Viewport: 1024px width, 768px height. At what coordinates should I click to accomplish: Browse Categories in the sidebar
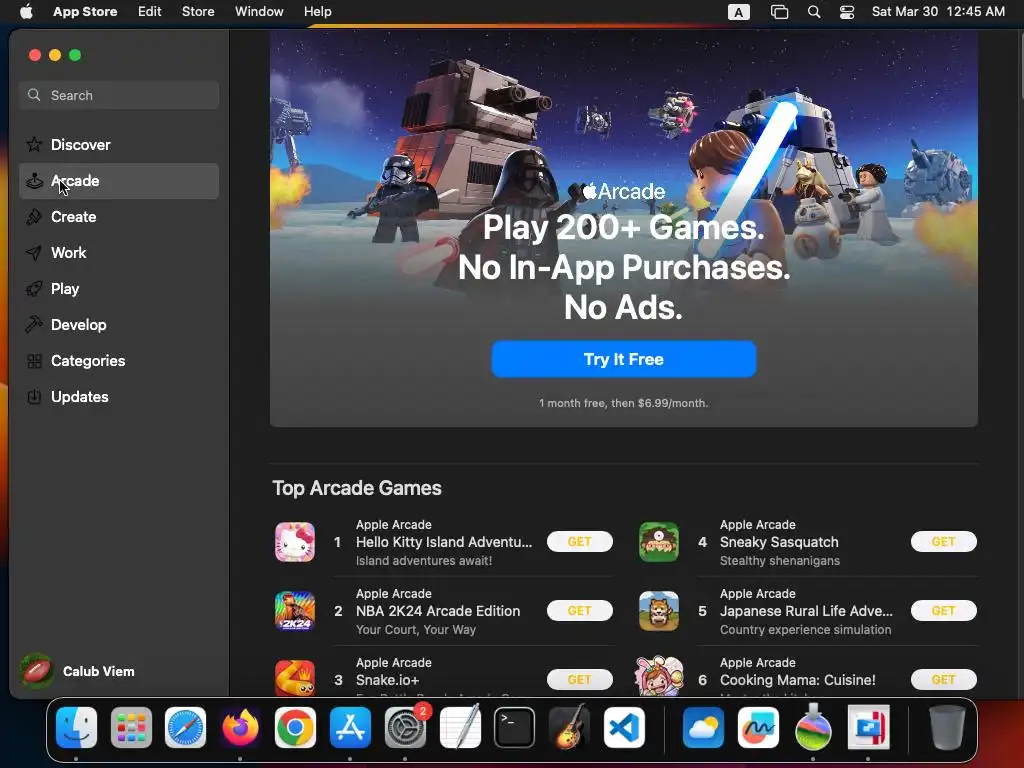118,360
